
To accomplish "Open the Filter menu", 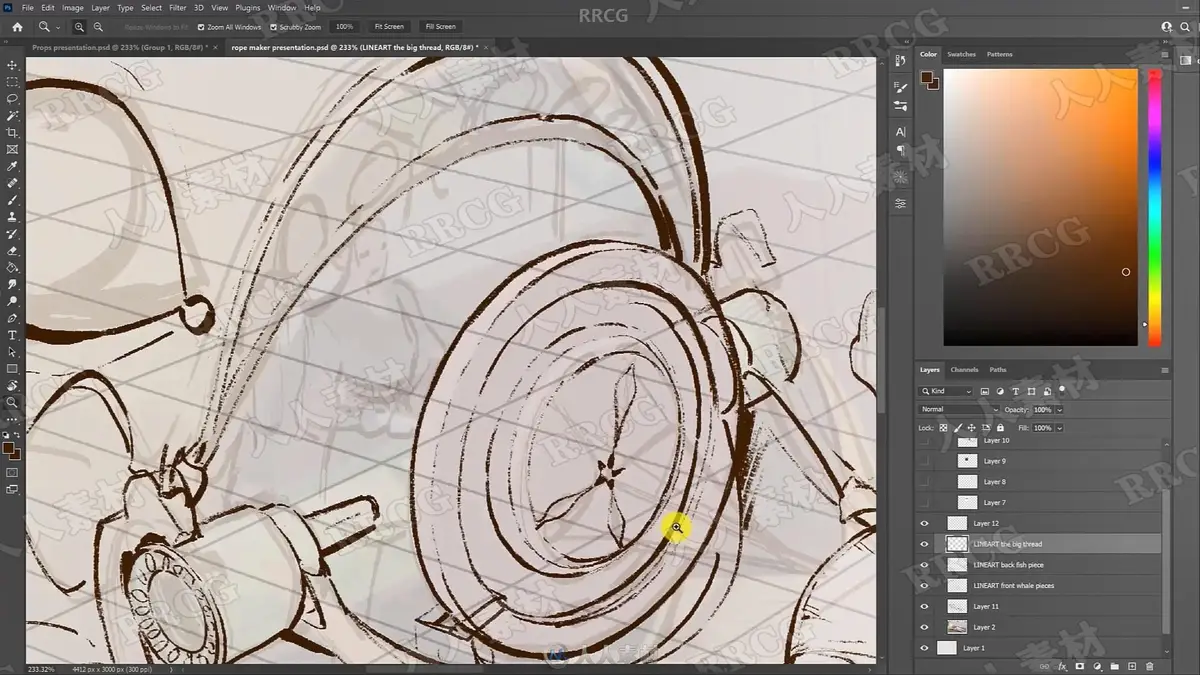I will point(177,8).
